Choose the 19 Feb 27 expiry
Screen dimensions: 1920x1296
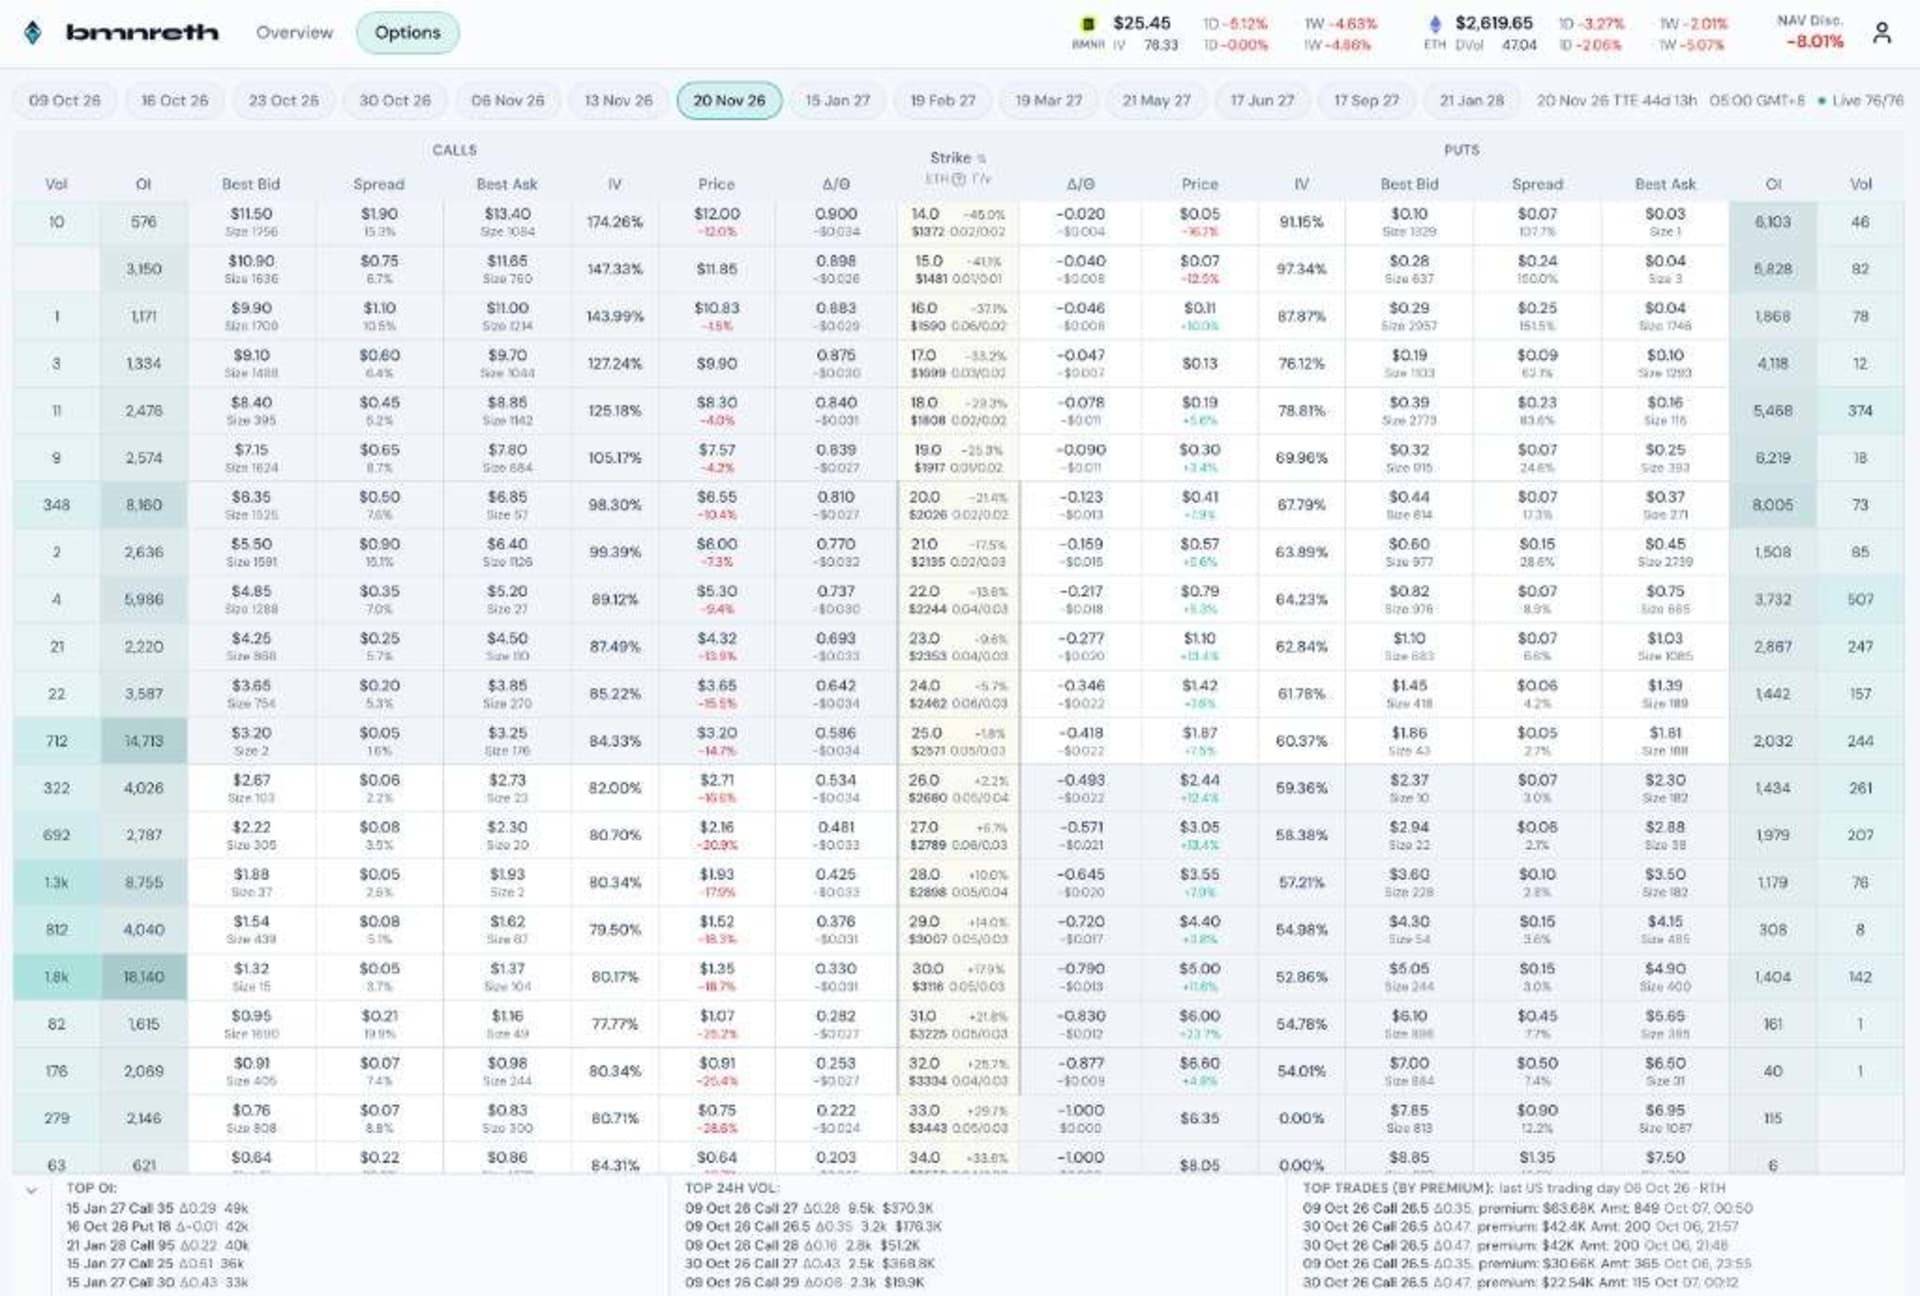943,100
